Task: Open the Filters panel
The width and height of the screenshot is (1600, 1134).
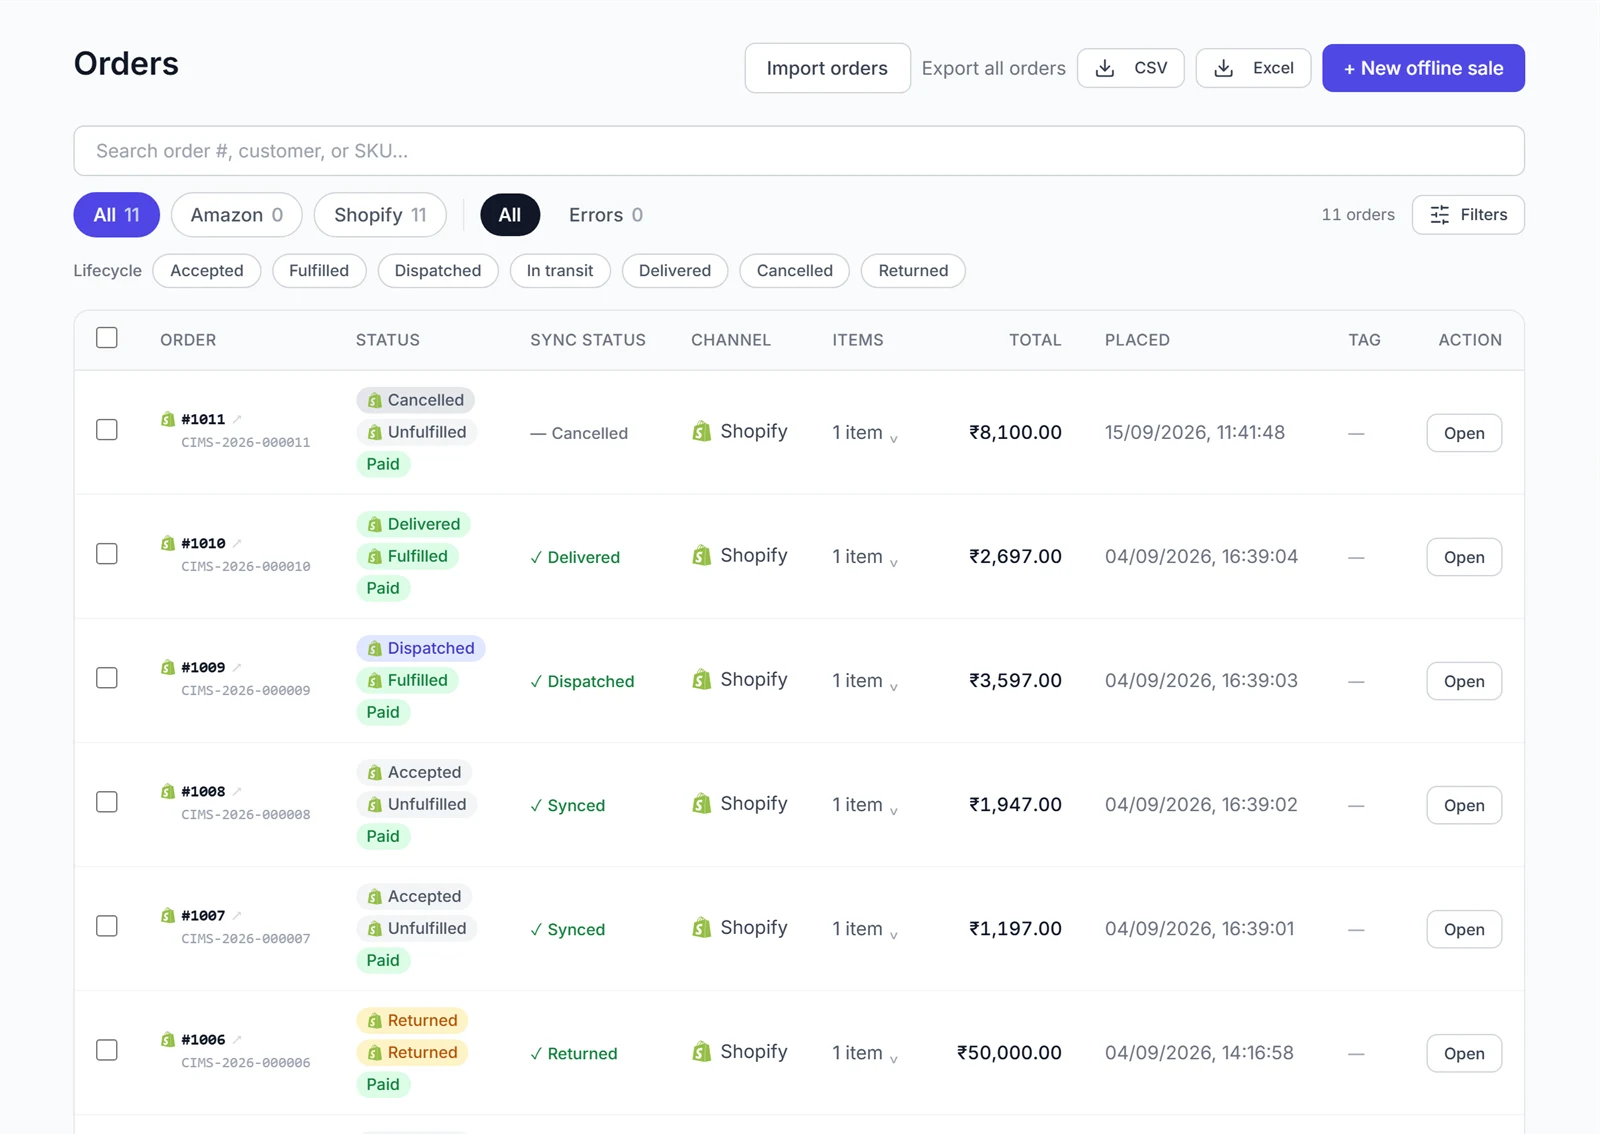Action: pyautogui.click(x=1468, y=215)
